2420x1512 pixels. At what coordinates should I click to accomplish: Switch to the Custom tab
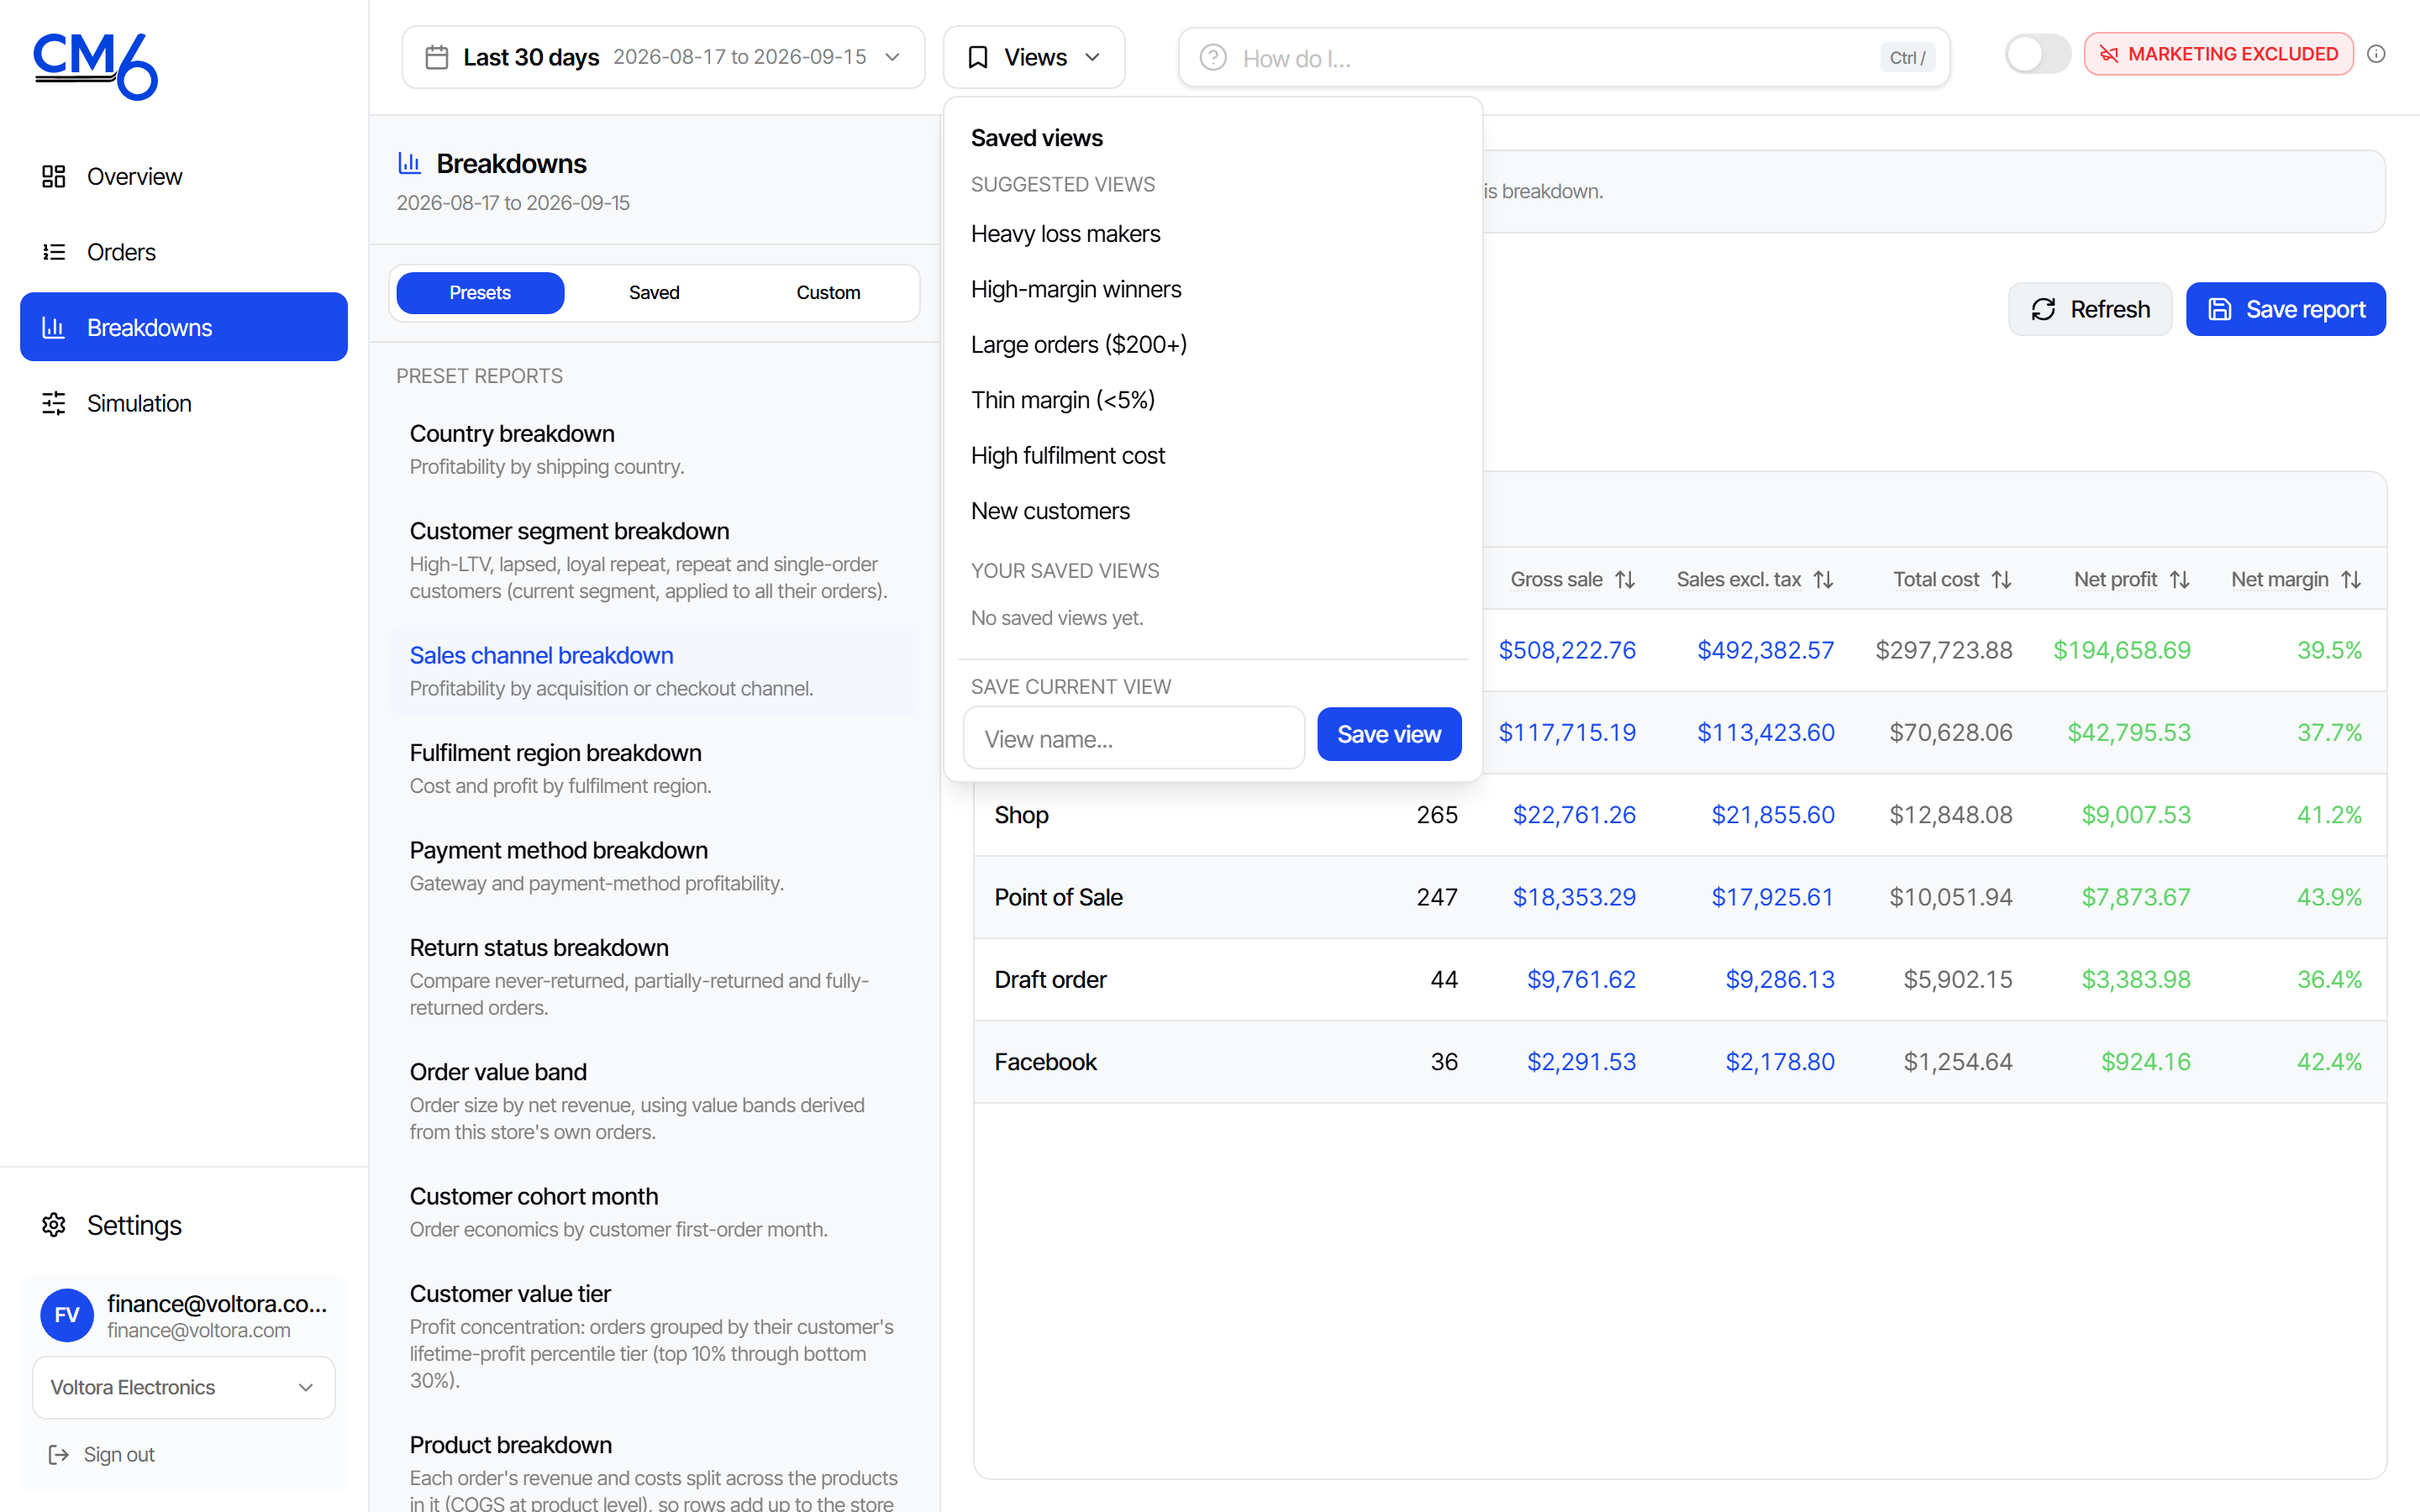click(828, 293)
